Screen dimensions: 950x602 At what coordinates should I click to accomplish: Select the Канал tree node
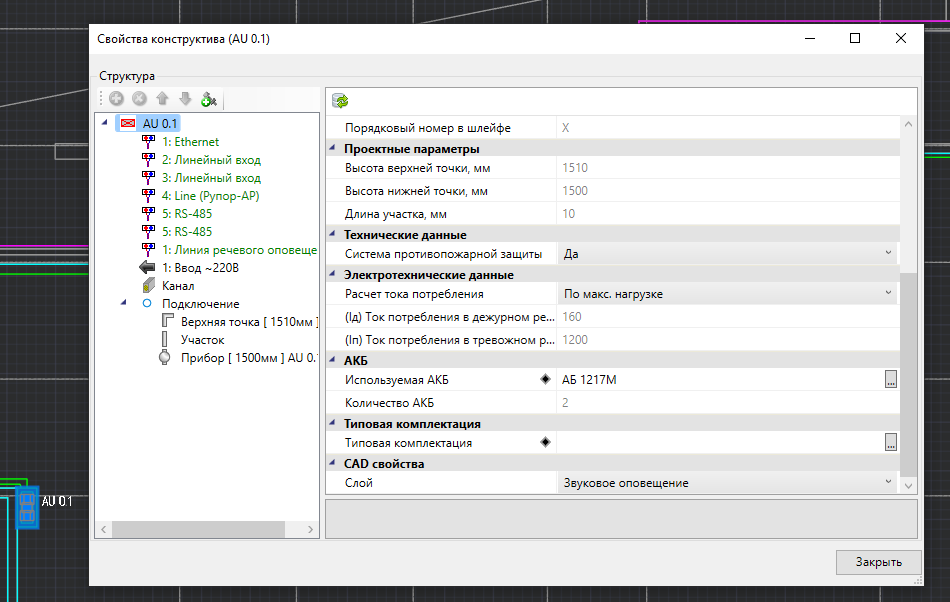pyautogui.click(x=178, y=286)
